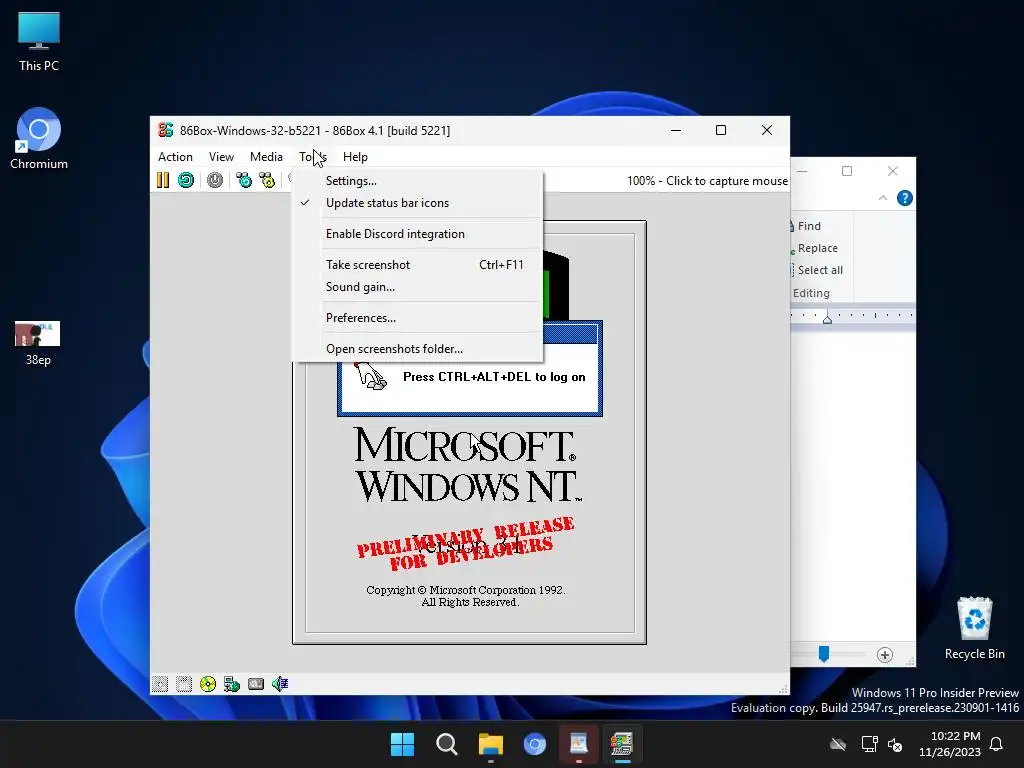Screen dimensions: 1024x768
Task: Open the Chromium desktop shortcut
Action: (39, 139)
